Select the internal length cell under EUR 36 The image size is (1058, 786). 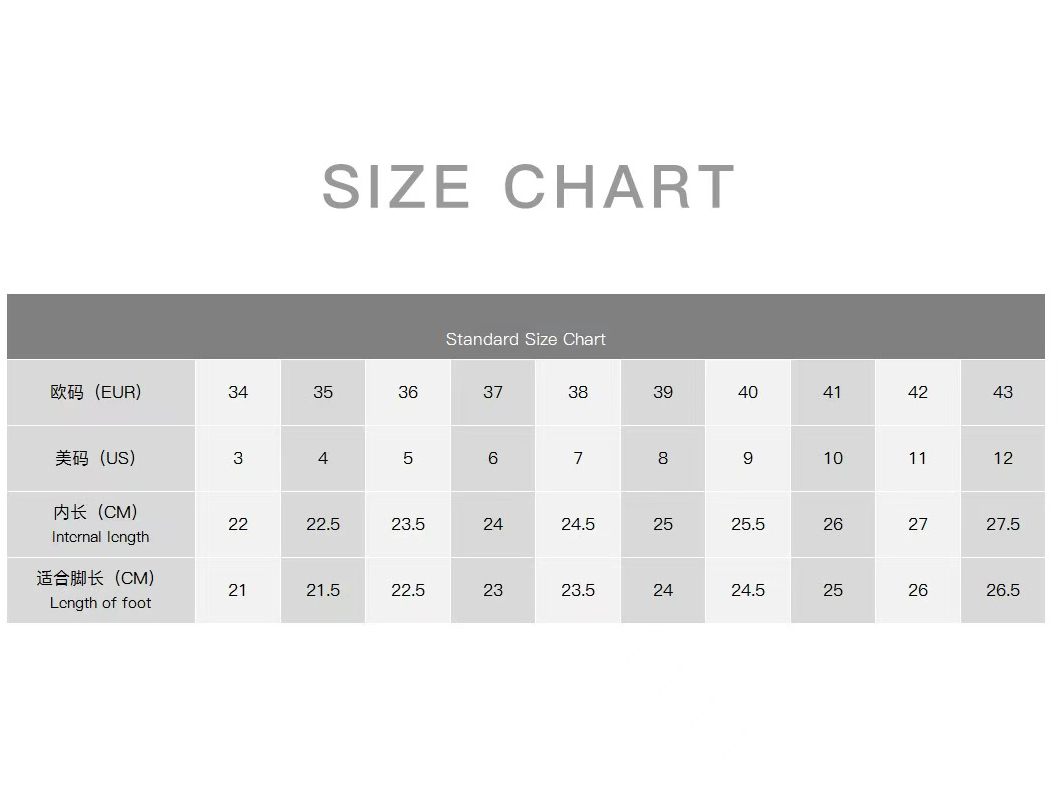(x=408, y=524)
